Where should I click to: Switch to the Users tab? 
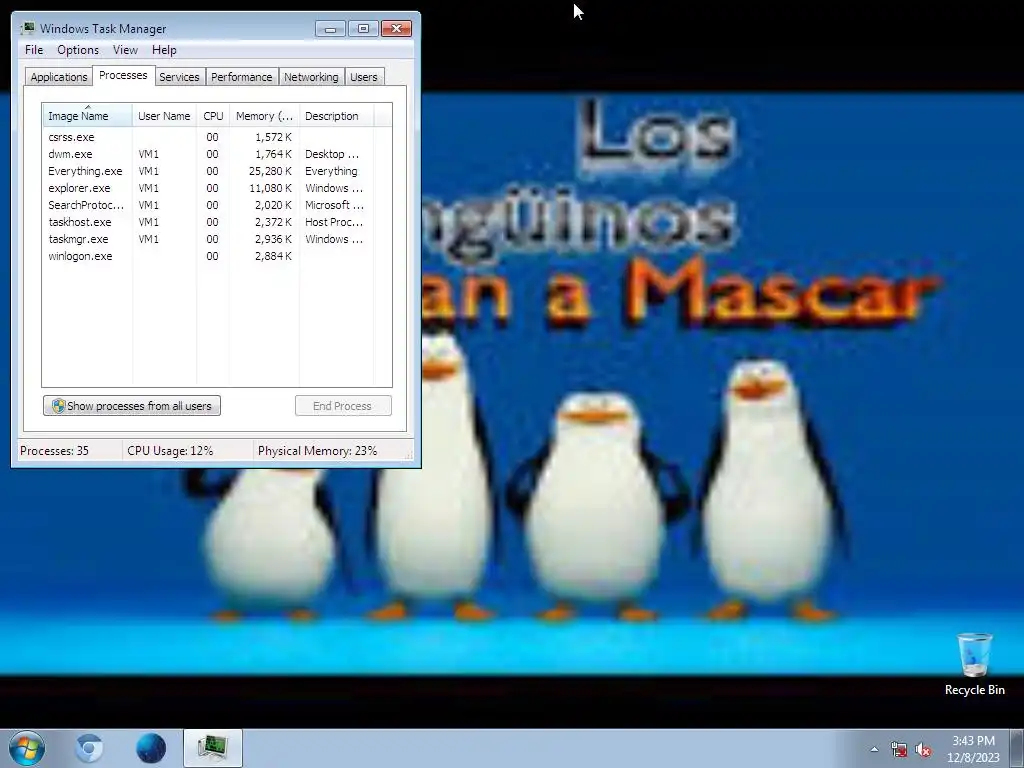[364, 77]
